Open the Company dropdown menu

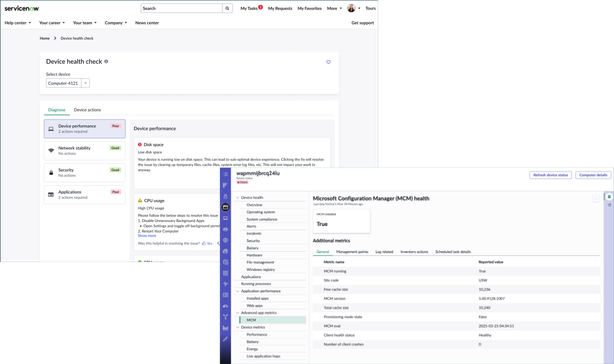[x=116, y=23]
